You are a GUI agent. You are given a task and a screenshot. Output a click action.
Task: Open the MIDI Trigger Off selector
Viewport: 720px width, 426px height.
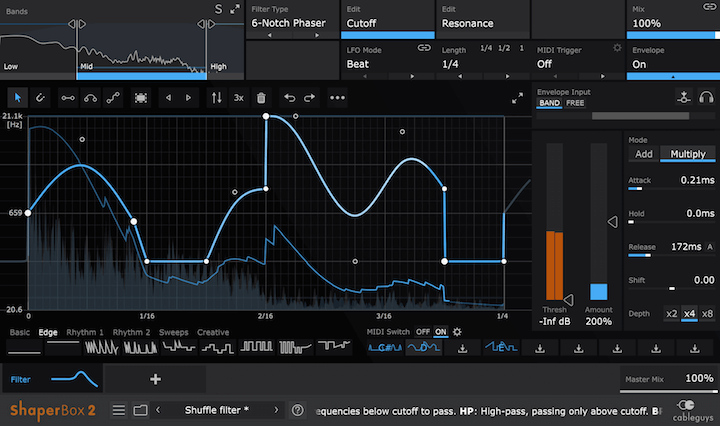[545, 64]
